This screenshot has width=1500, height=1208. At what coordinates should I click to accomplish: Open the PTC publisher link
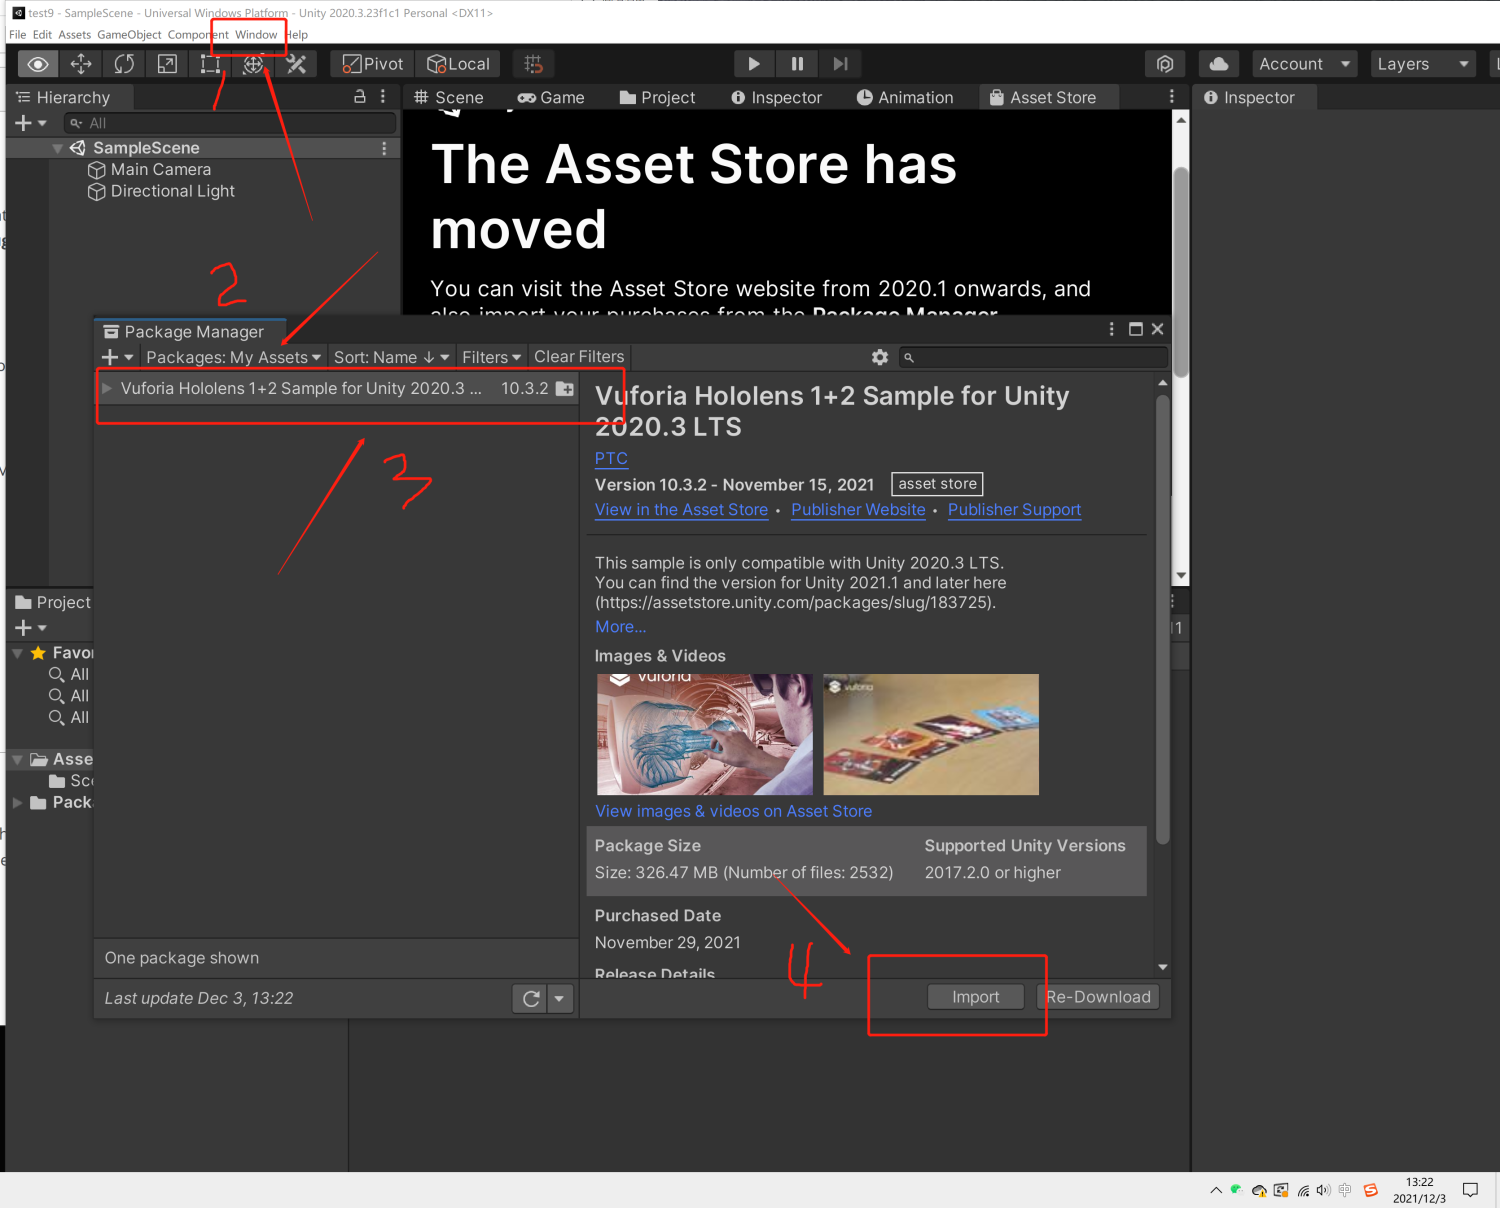pos(611,458)
